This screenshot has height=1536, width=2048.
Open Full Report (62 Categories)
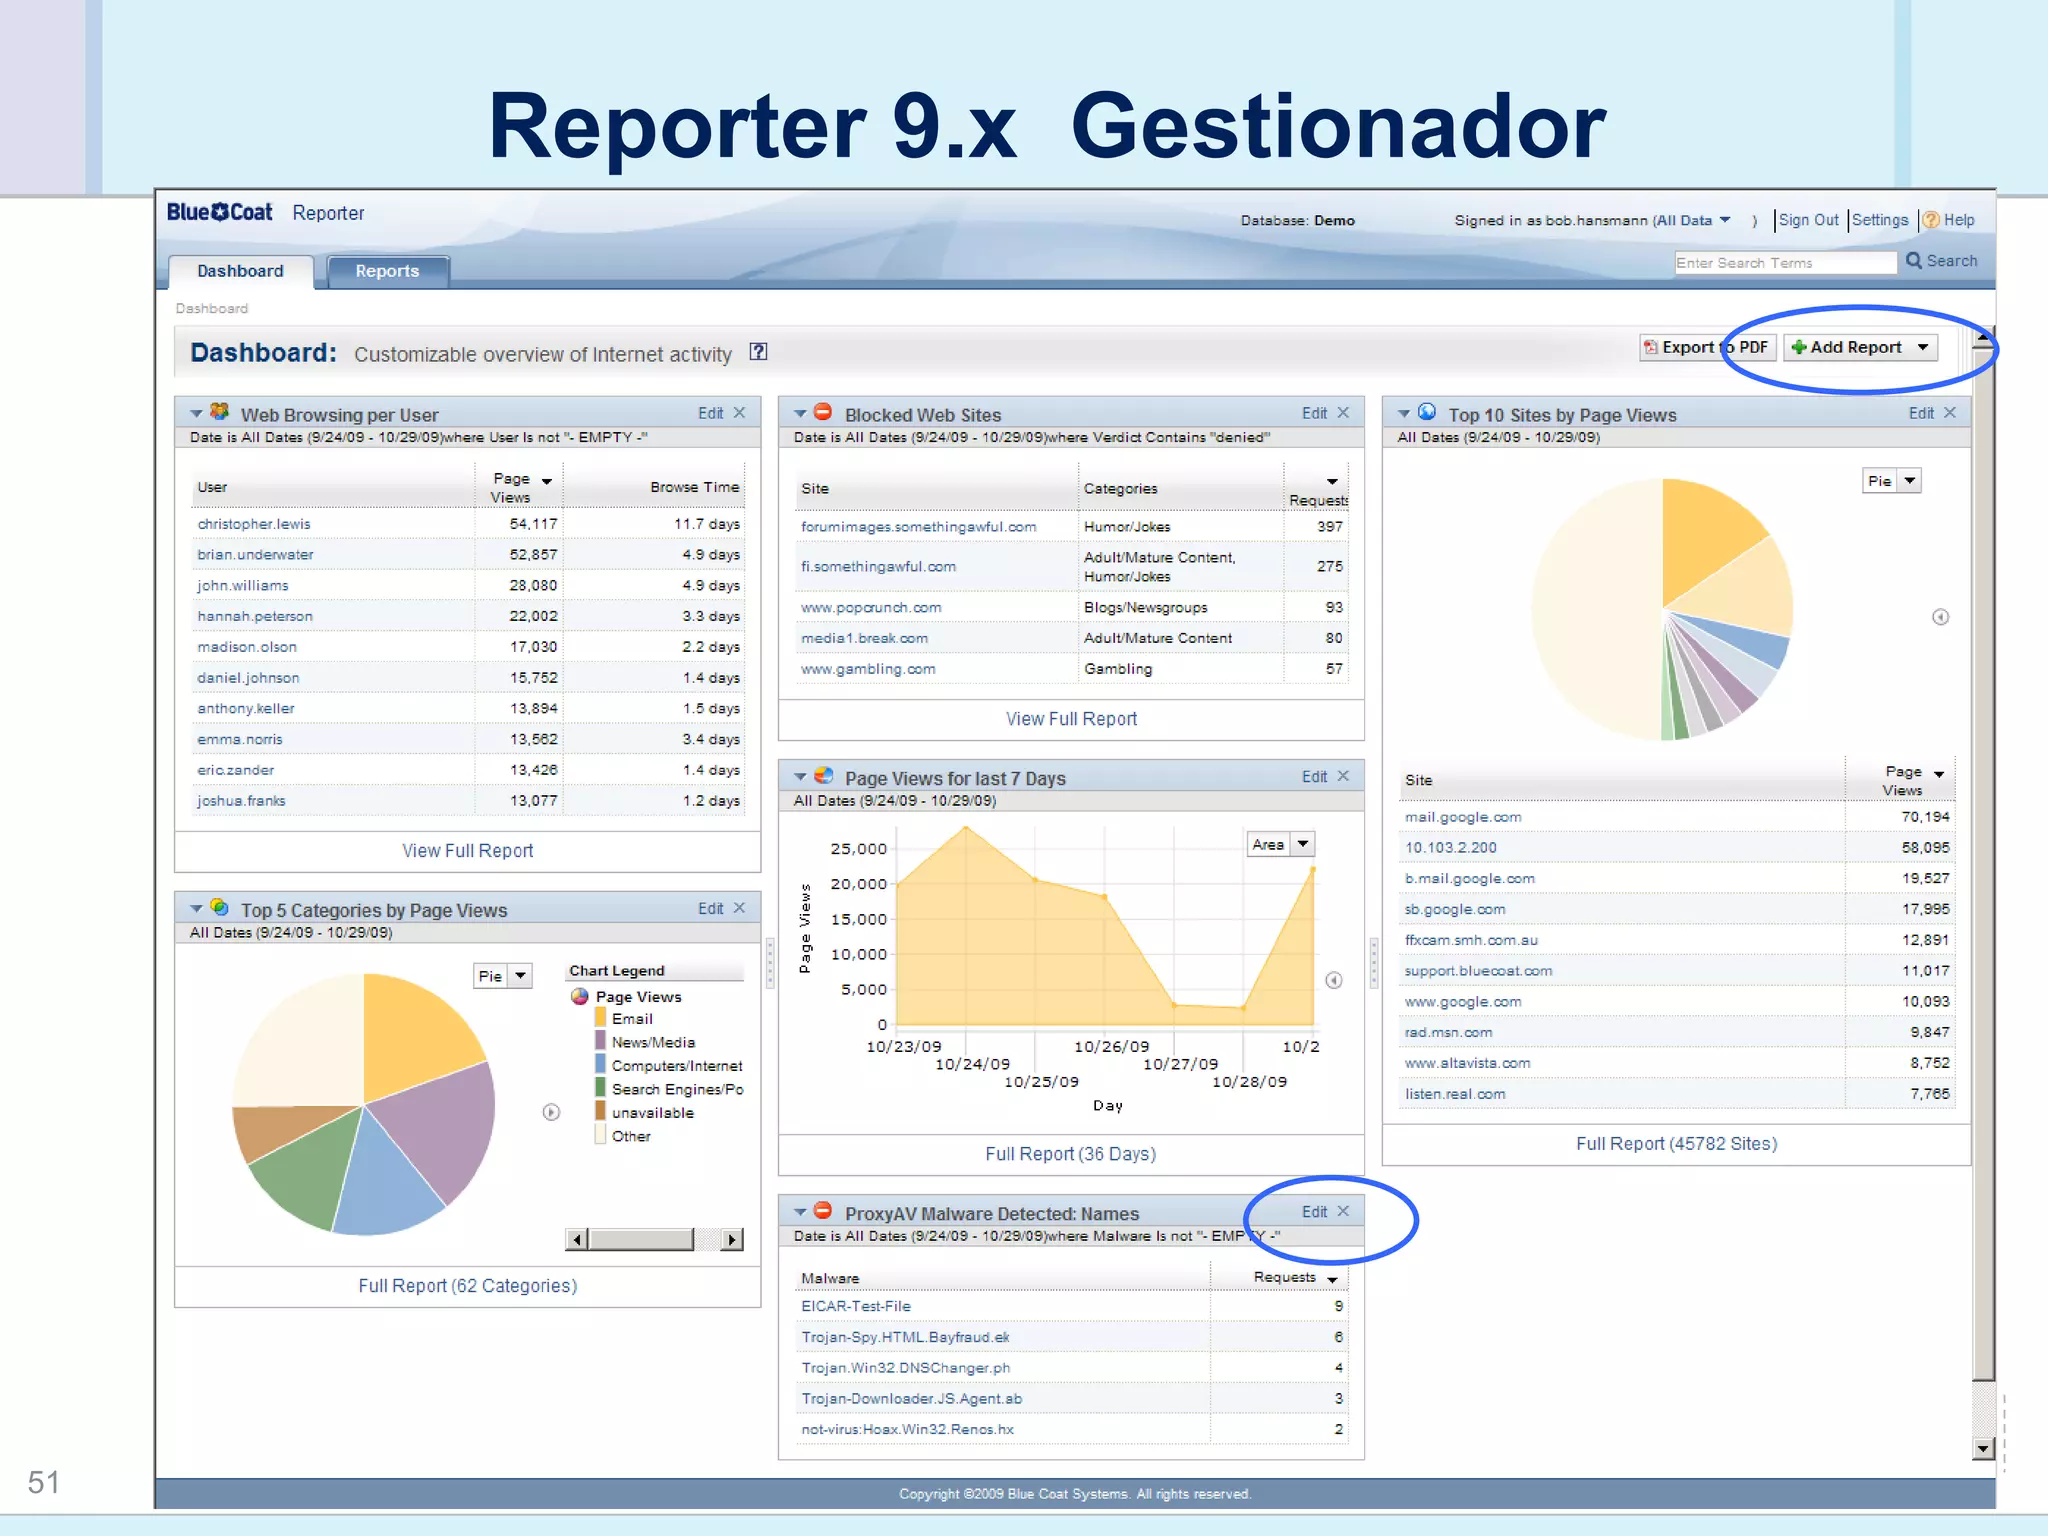click(467, 1286)
